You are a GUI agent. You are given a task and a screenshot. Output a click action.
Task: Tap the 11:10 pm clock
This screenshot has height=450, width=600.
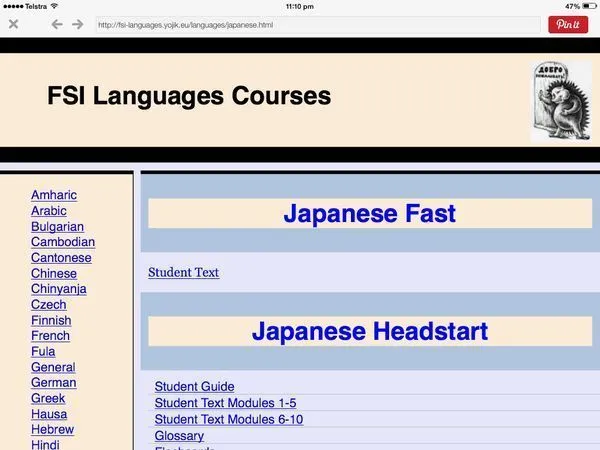point(300,6)
